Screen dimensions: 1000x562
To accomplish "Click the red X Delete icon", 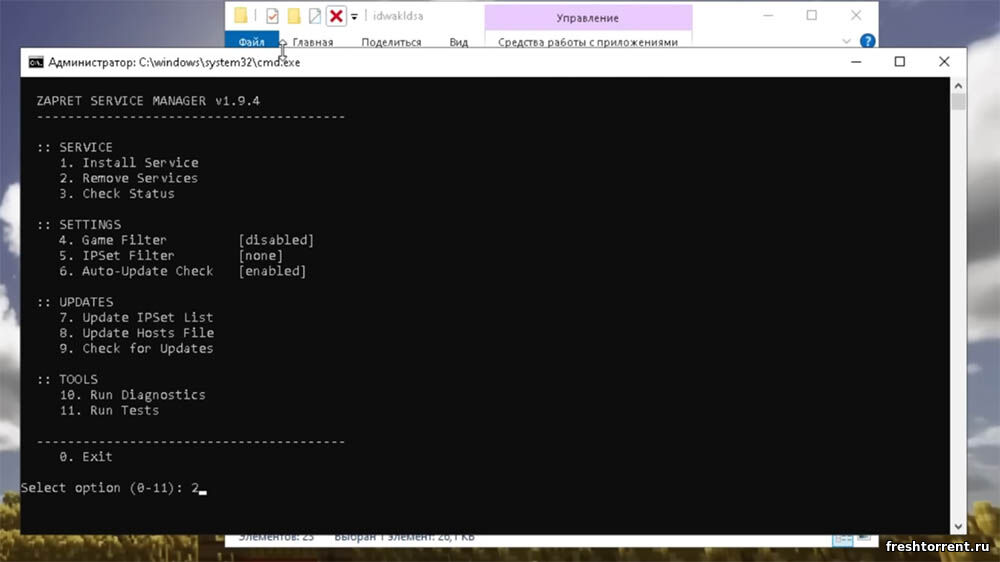I will click(x=337, y=16).
